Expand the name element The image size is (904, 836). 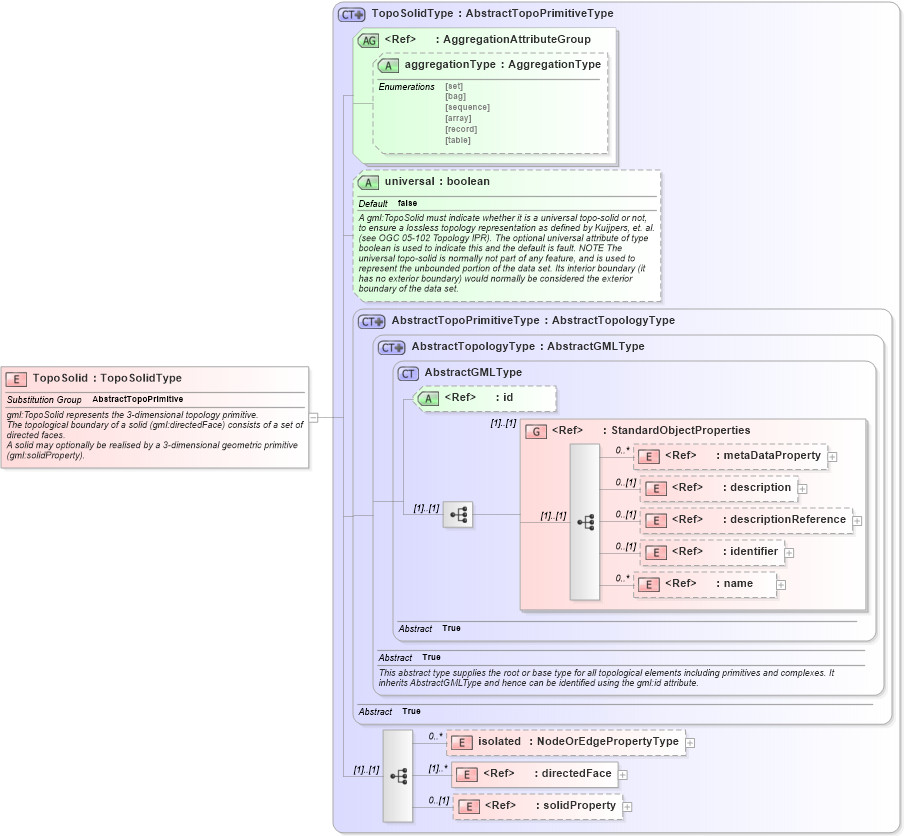pyautogui.click(x=781, y=585)
